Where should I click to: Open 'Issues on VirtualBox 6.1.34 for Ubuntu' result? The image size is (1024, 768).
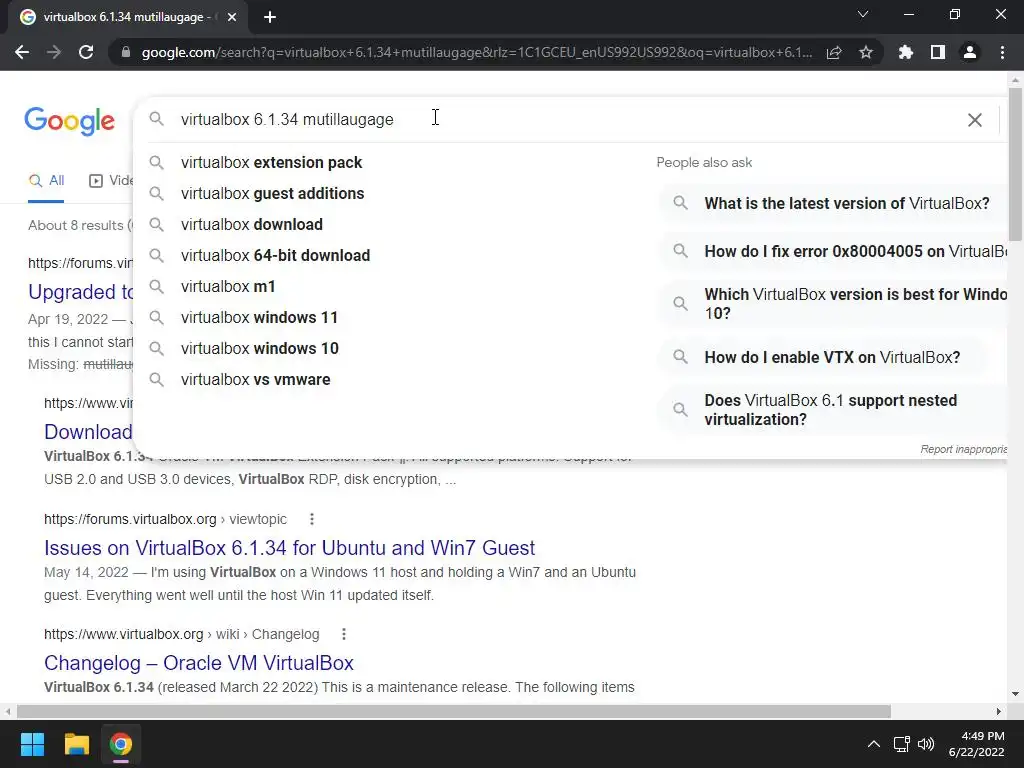point(289,547)
